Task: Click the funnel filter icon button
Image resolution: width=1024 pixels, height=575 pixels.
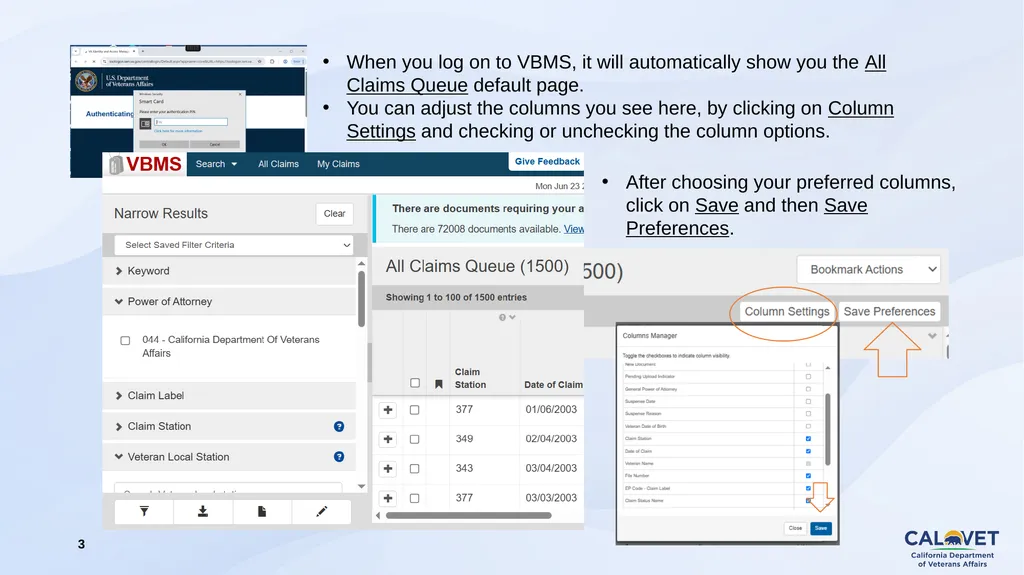Action: pos(144,512)
